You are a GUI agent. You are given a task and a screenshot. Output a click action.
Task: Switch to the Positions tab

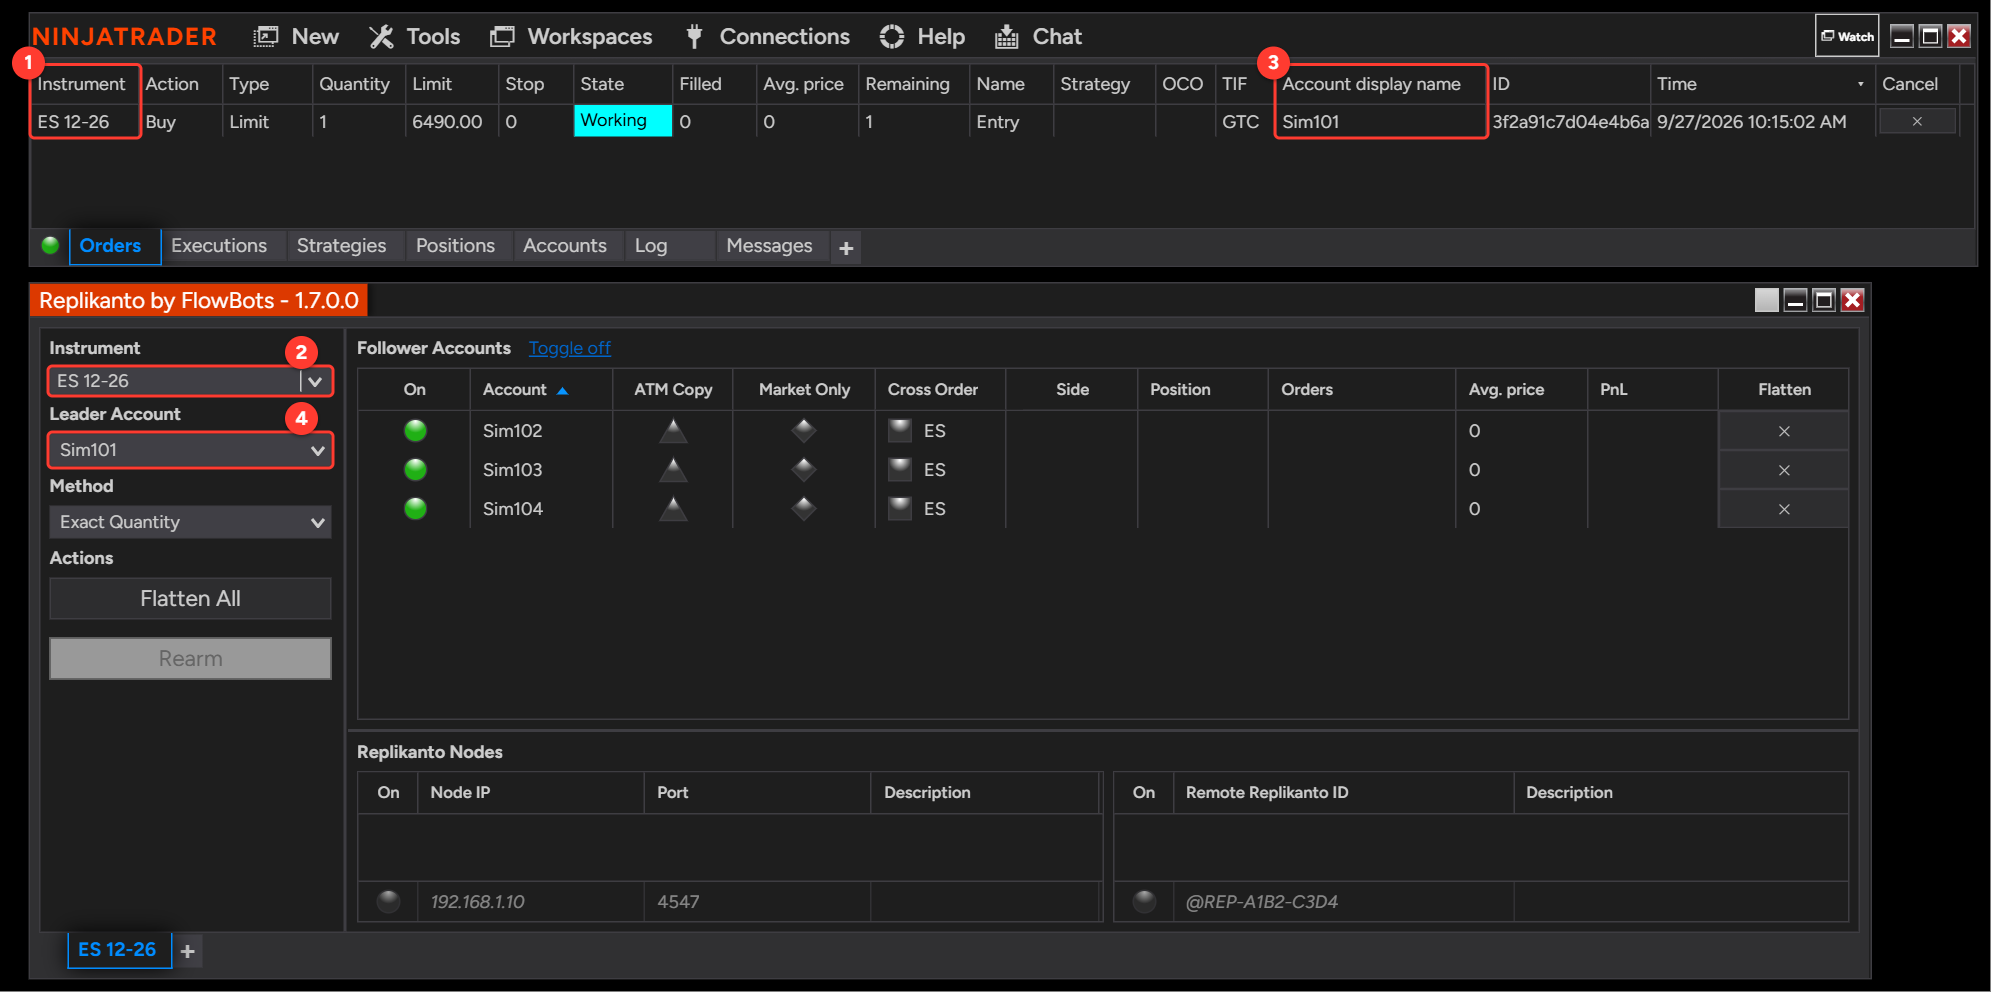coord(455,246)
